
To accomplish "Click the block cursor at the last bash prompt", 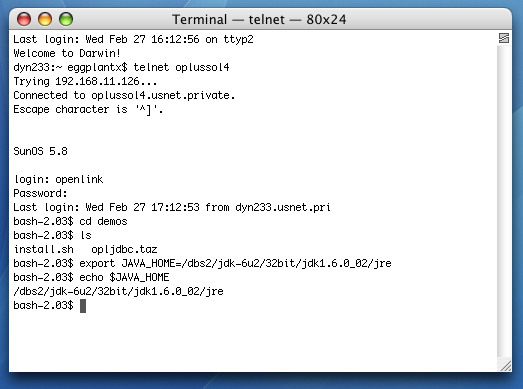I will click(x=83, y=306).
